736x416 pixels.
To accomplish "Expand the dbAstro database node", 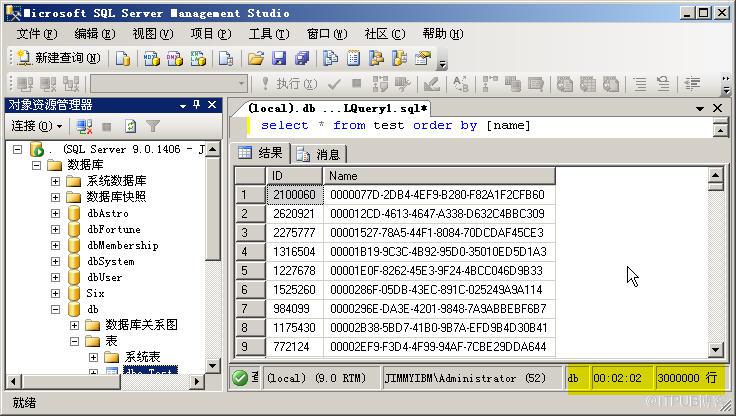I will pyautogui.click(x=55, y=213).
